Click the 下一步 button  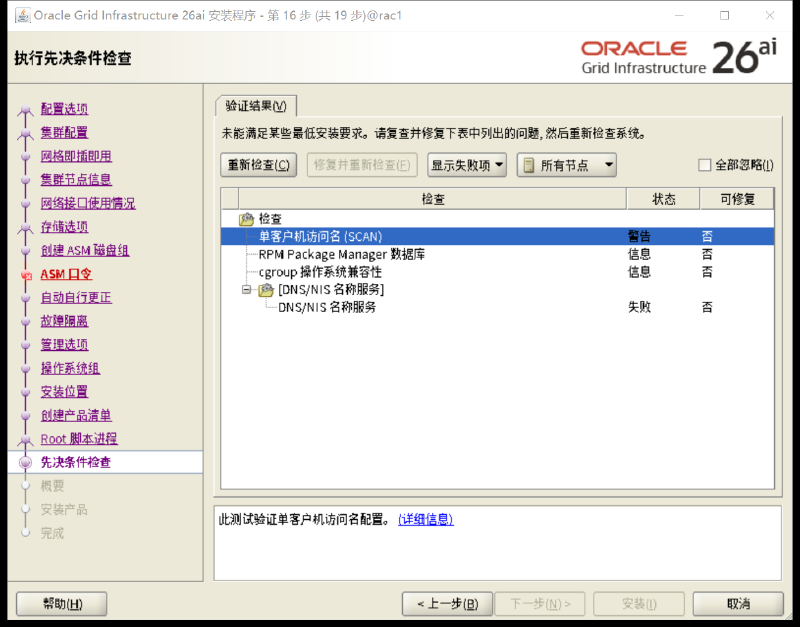coord(540,604)
